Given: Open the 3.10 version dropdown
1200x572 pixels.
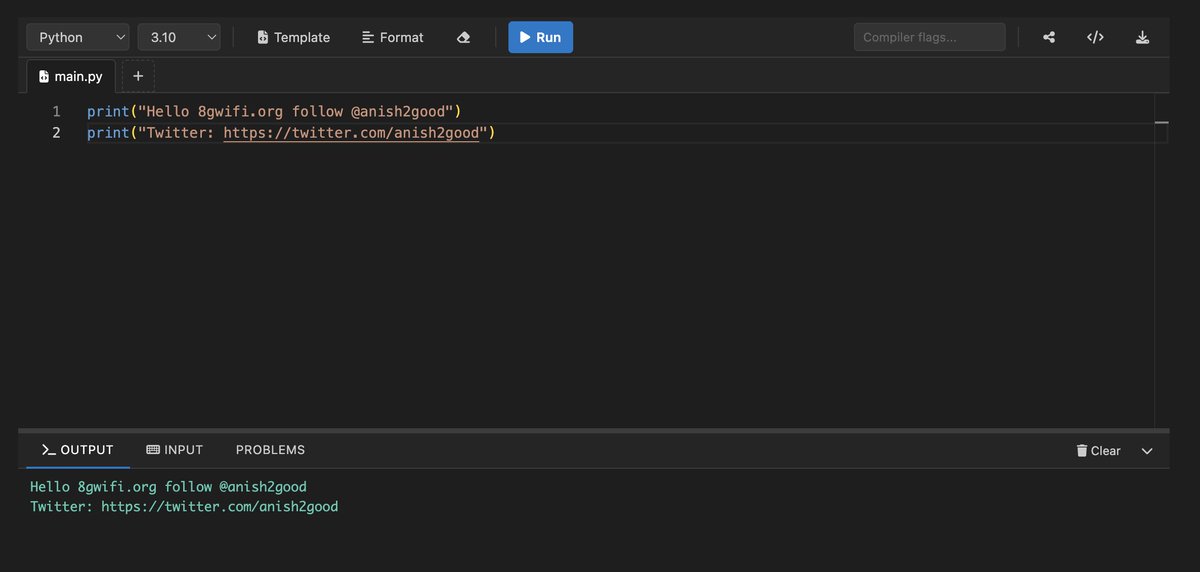Looking at the screenshot, I should 179,37.
